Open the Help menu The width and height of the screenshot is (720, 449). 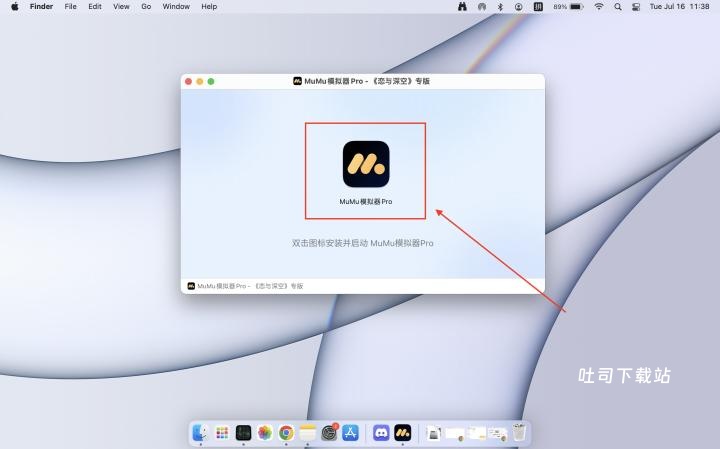point(209,6)
